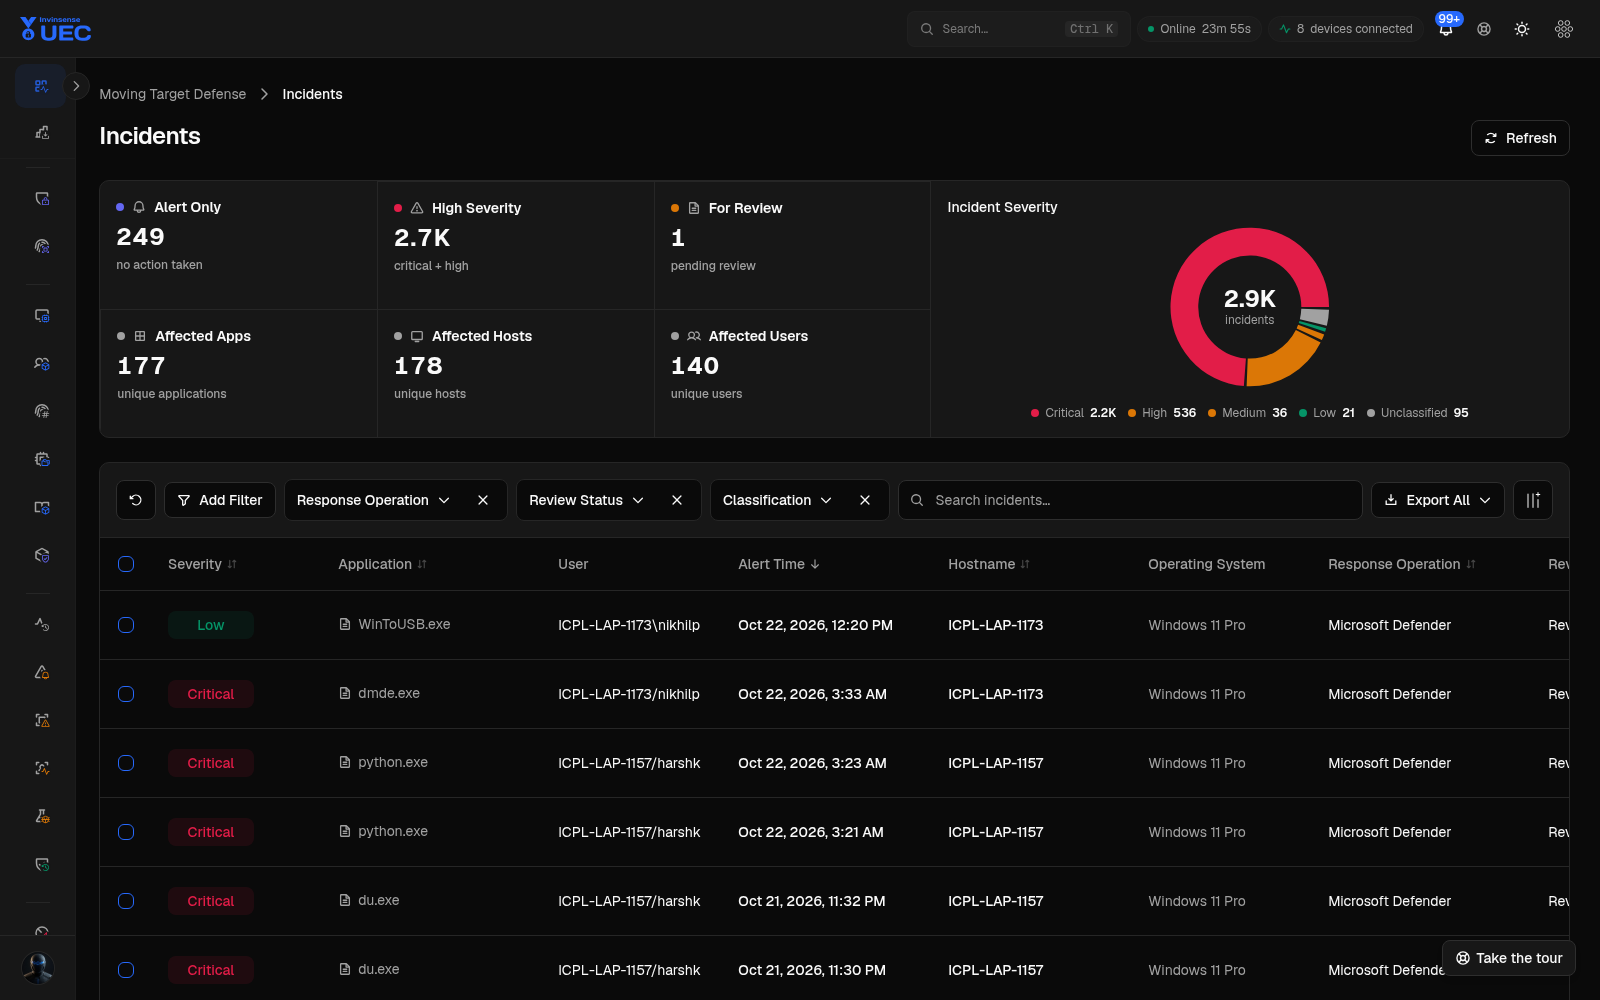The image size is (1600, 1000).
Task: Check the WinToUSB.exe row checkbox
Action: (x=126, y=625)
